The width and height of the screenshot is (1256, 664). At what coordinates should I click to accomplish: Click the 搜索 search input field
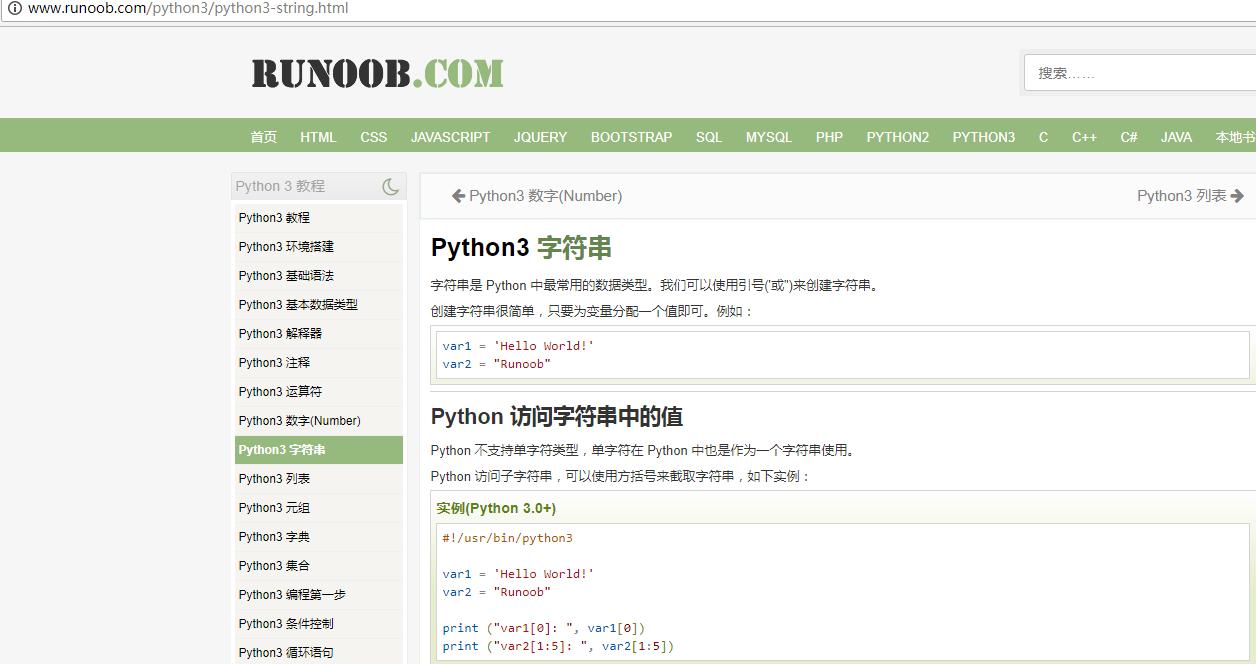pos(1140,73)
